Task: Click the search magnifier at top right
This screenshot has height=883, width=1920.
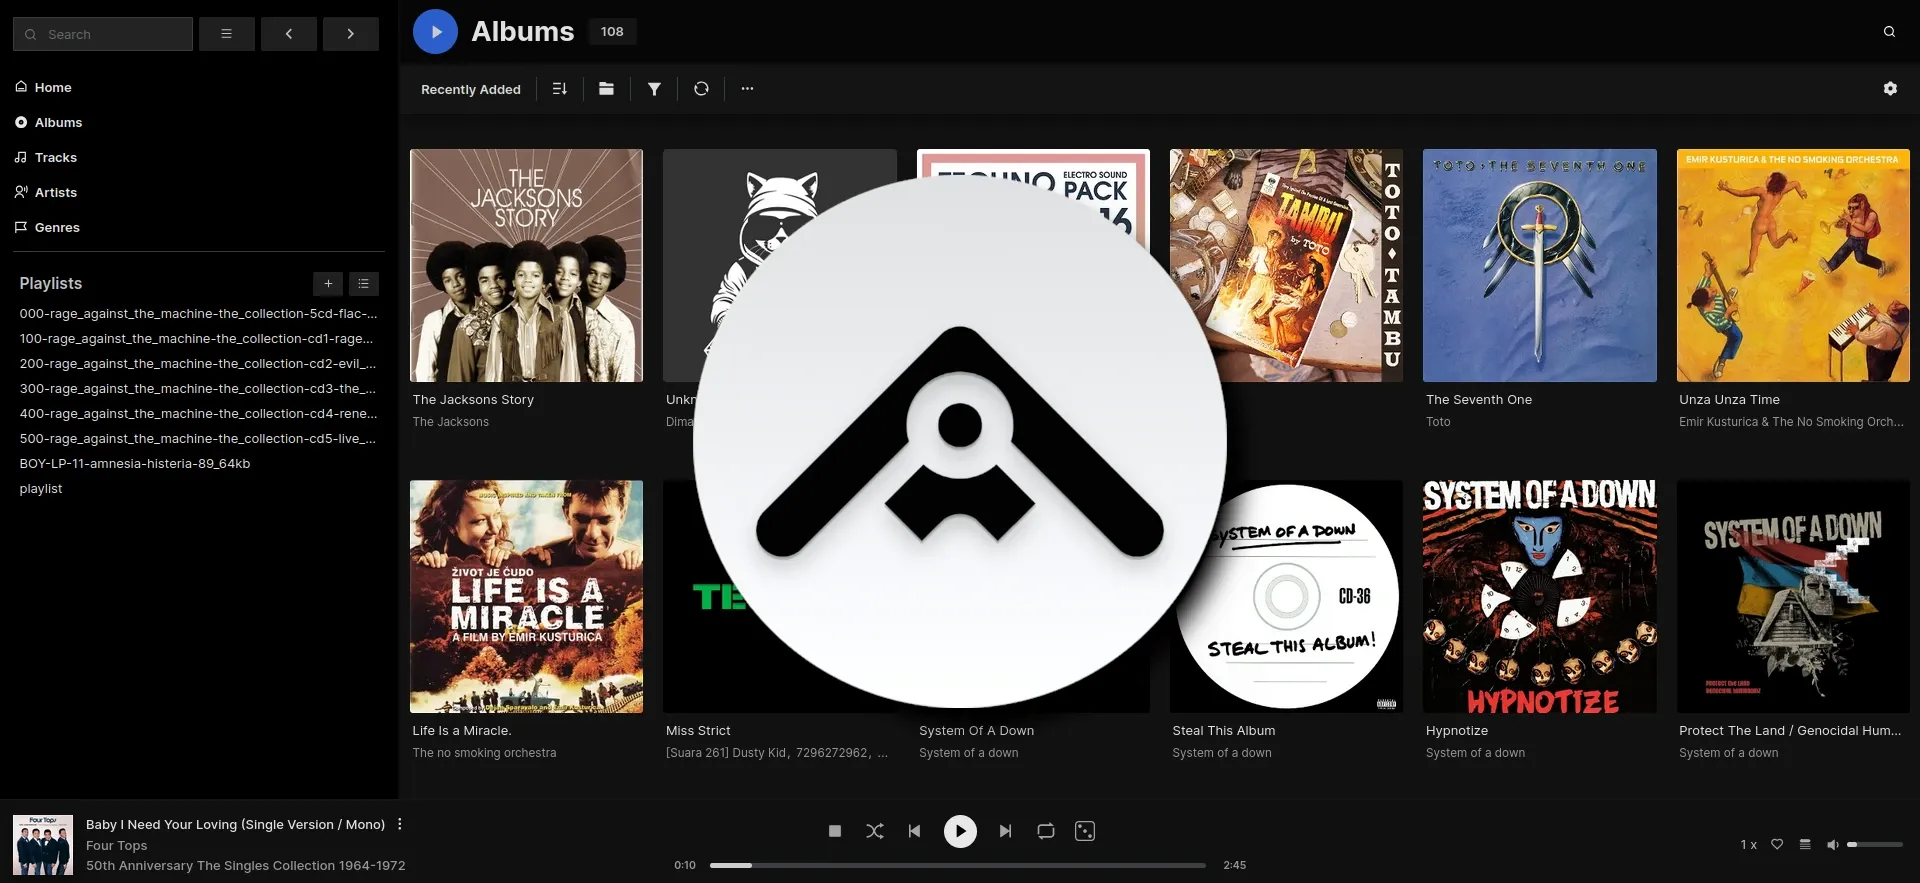Action: tap(1888, 32)
